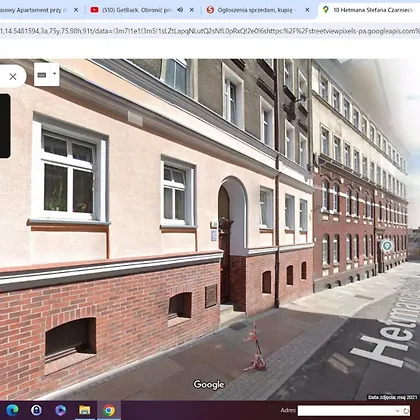The width and height of the screenshot is (420, 420).
Task: Open Microsoft Edge from the taskbar
Action: click(12, 410)
